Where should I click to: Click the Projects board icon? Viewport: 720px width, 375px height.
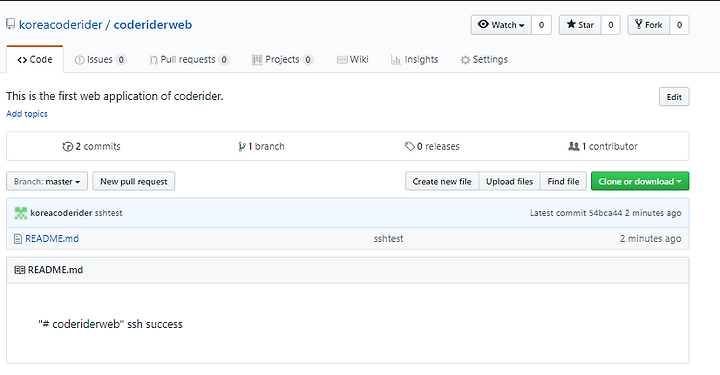point(257,60)
